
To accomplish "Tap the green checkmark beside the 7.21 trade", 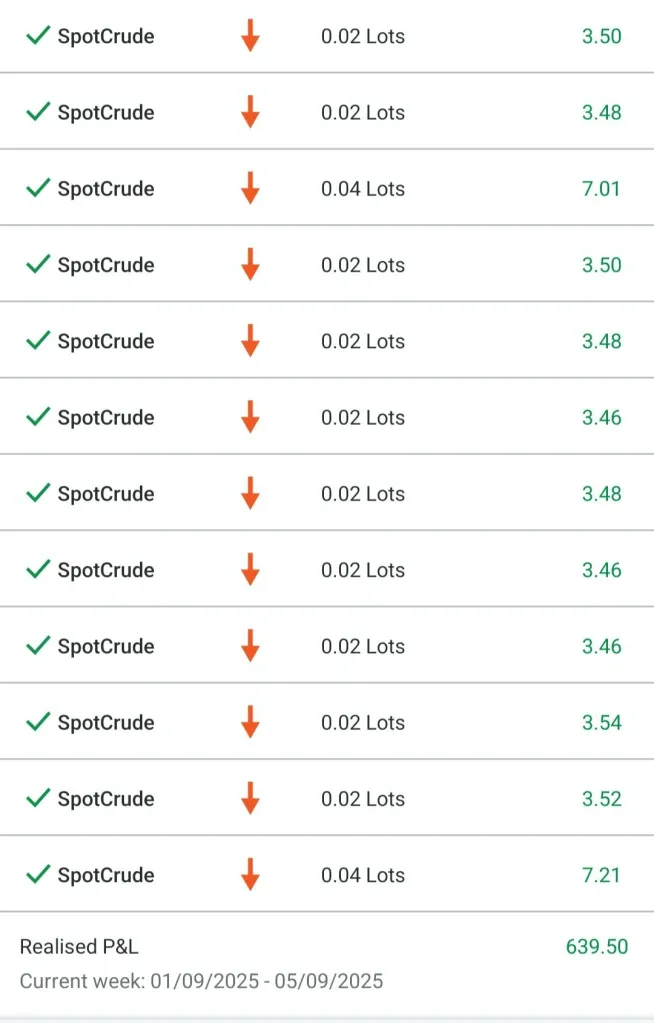I will [38, 875].
